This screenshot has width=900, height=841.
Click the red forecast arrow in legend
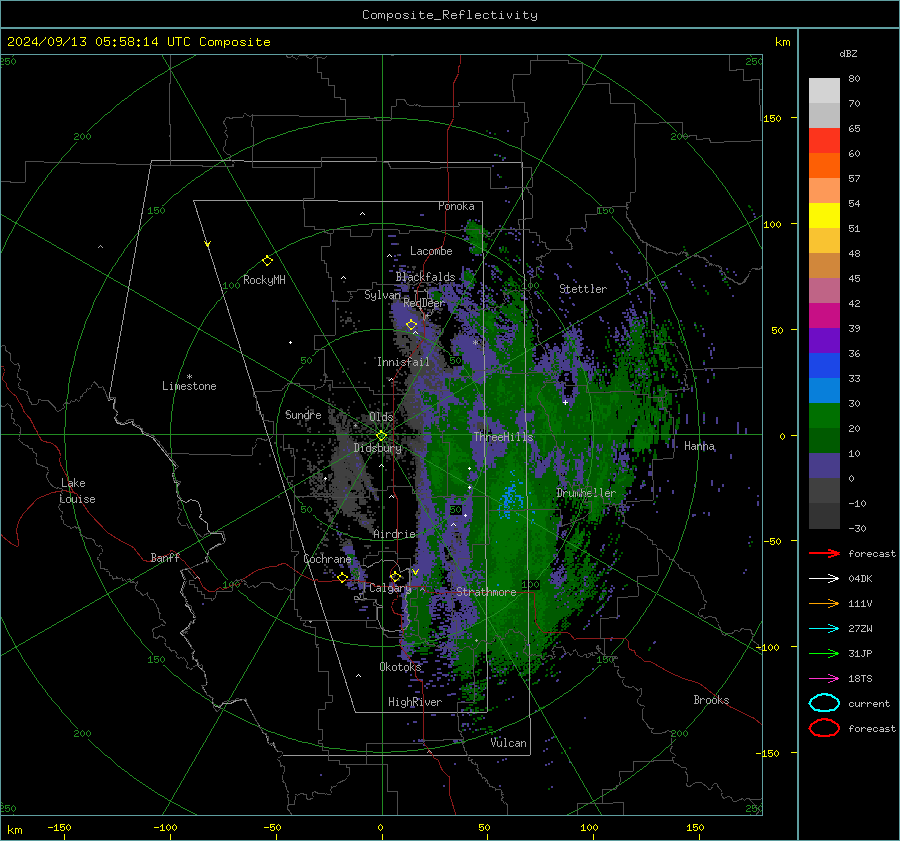click(824, 553)
